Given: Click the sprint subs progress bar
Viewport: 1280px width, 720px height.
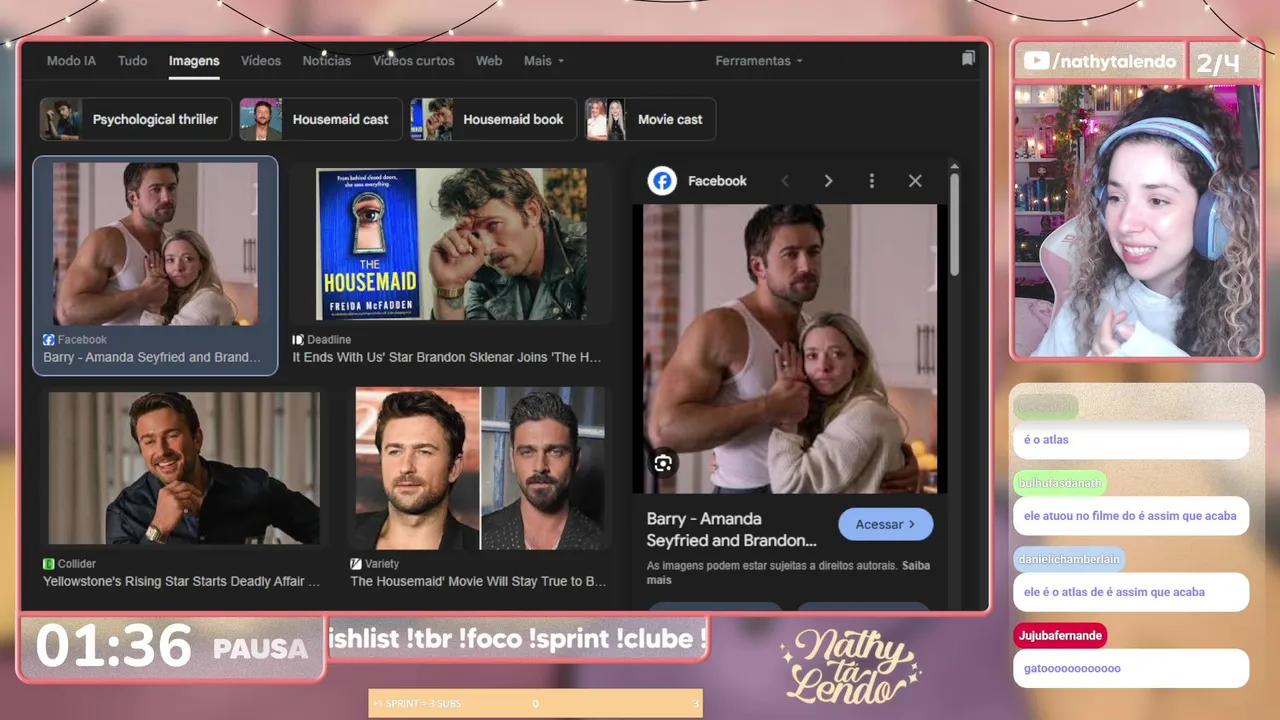Looking at the screenshot, I should (535, 704).
